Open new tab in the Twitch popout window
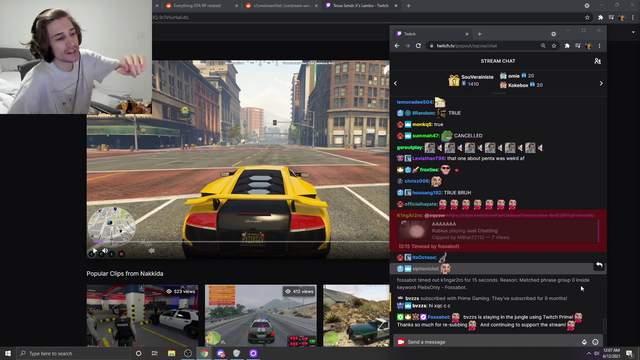 click(480, 34)
